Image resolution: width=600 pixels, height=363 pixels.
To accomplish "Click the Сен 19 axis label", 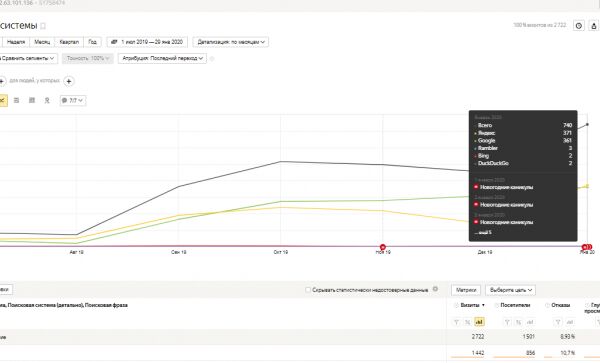I will tap(179, 252).
